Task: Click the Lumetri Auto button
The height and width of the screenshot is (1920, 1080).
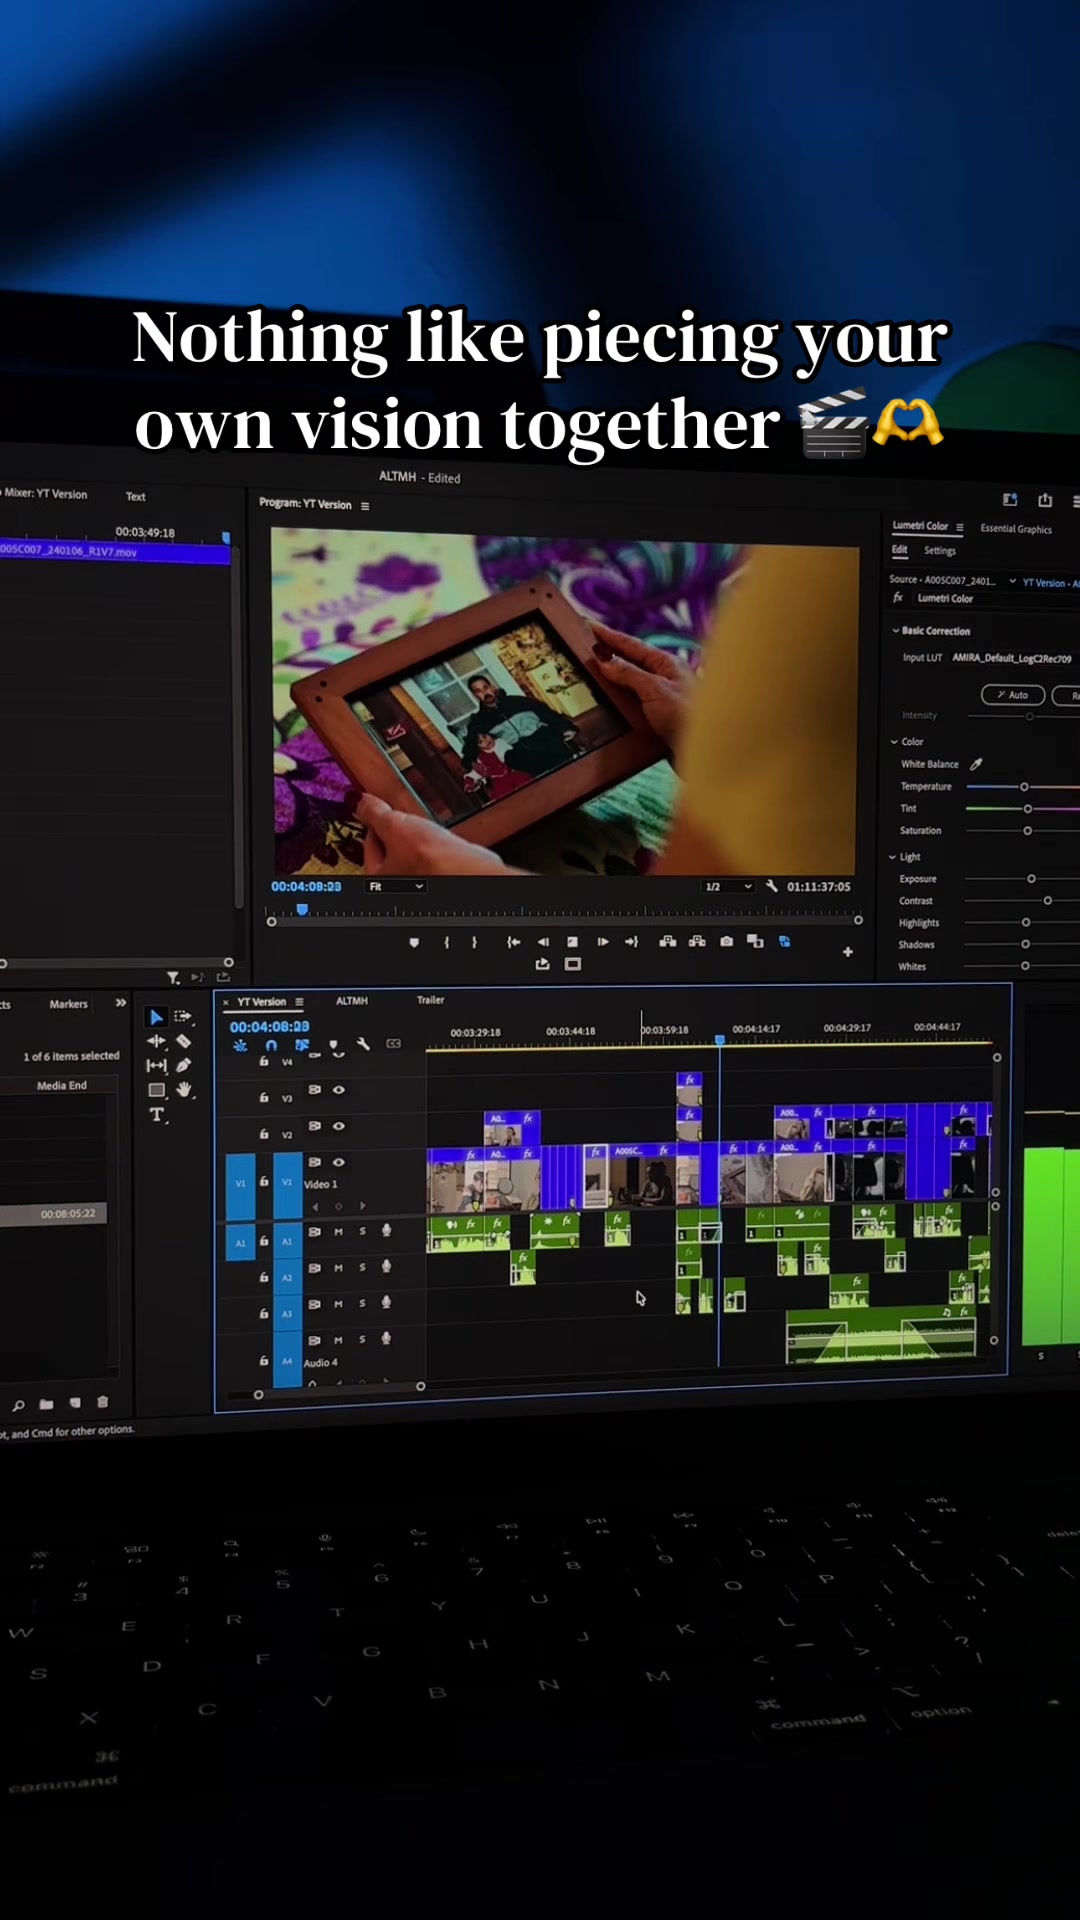Action: (x=1013, y=695)
